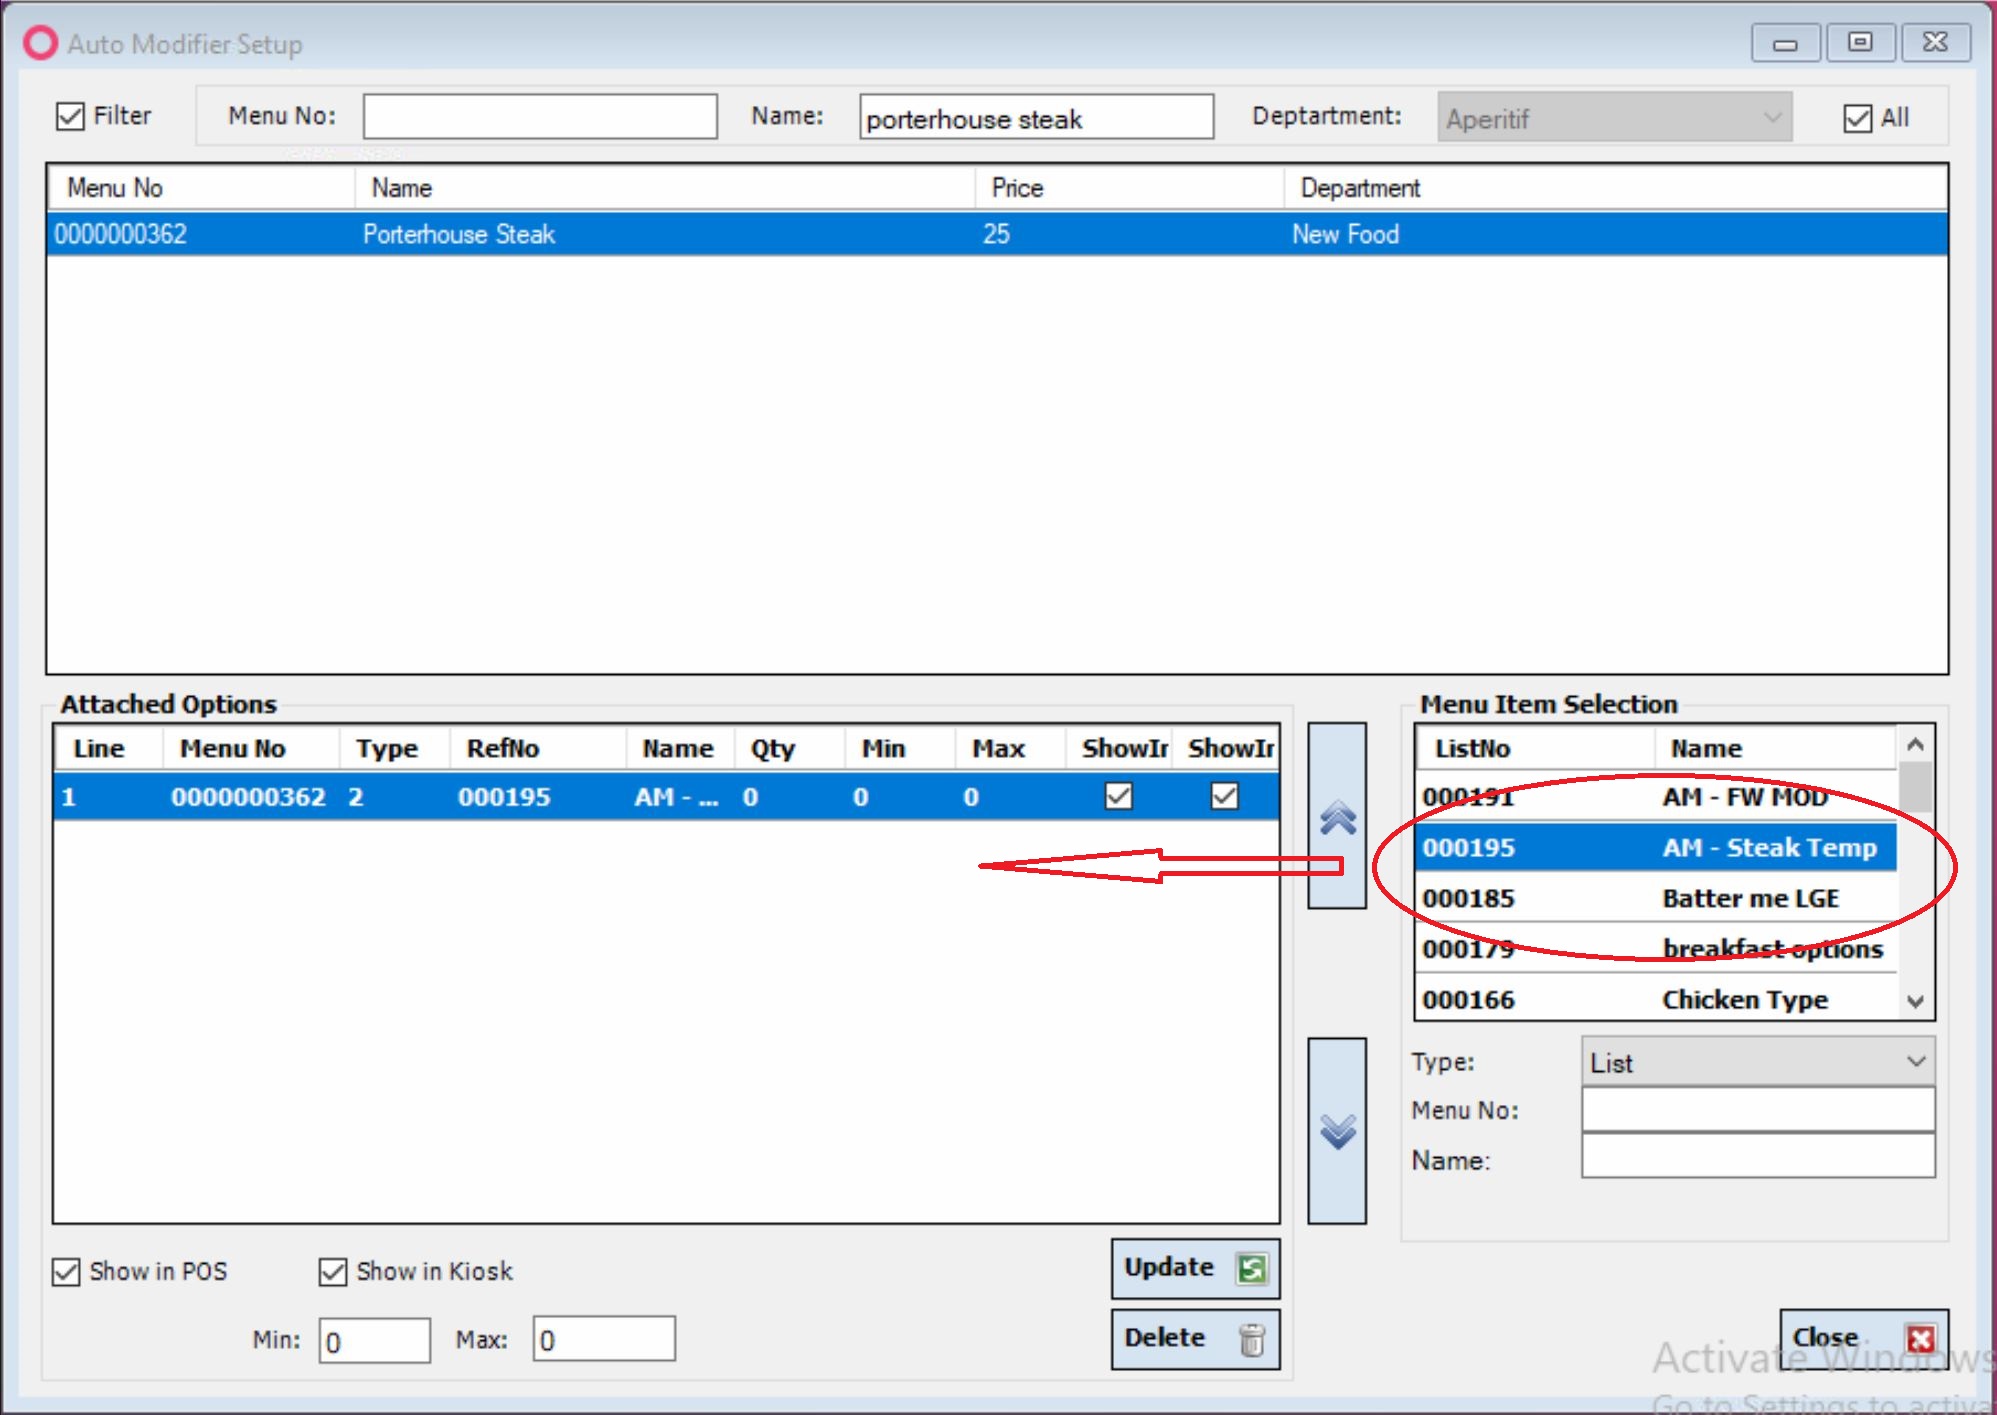Click the green refresh icon on Update
This screenshot has height=1415, width=1997.
coord(1252,1268)
